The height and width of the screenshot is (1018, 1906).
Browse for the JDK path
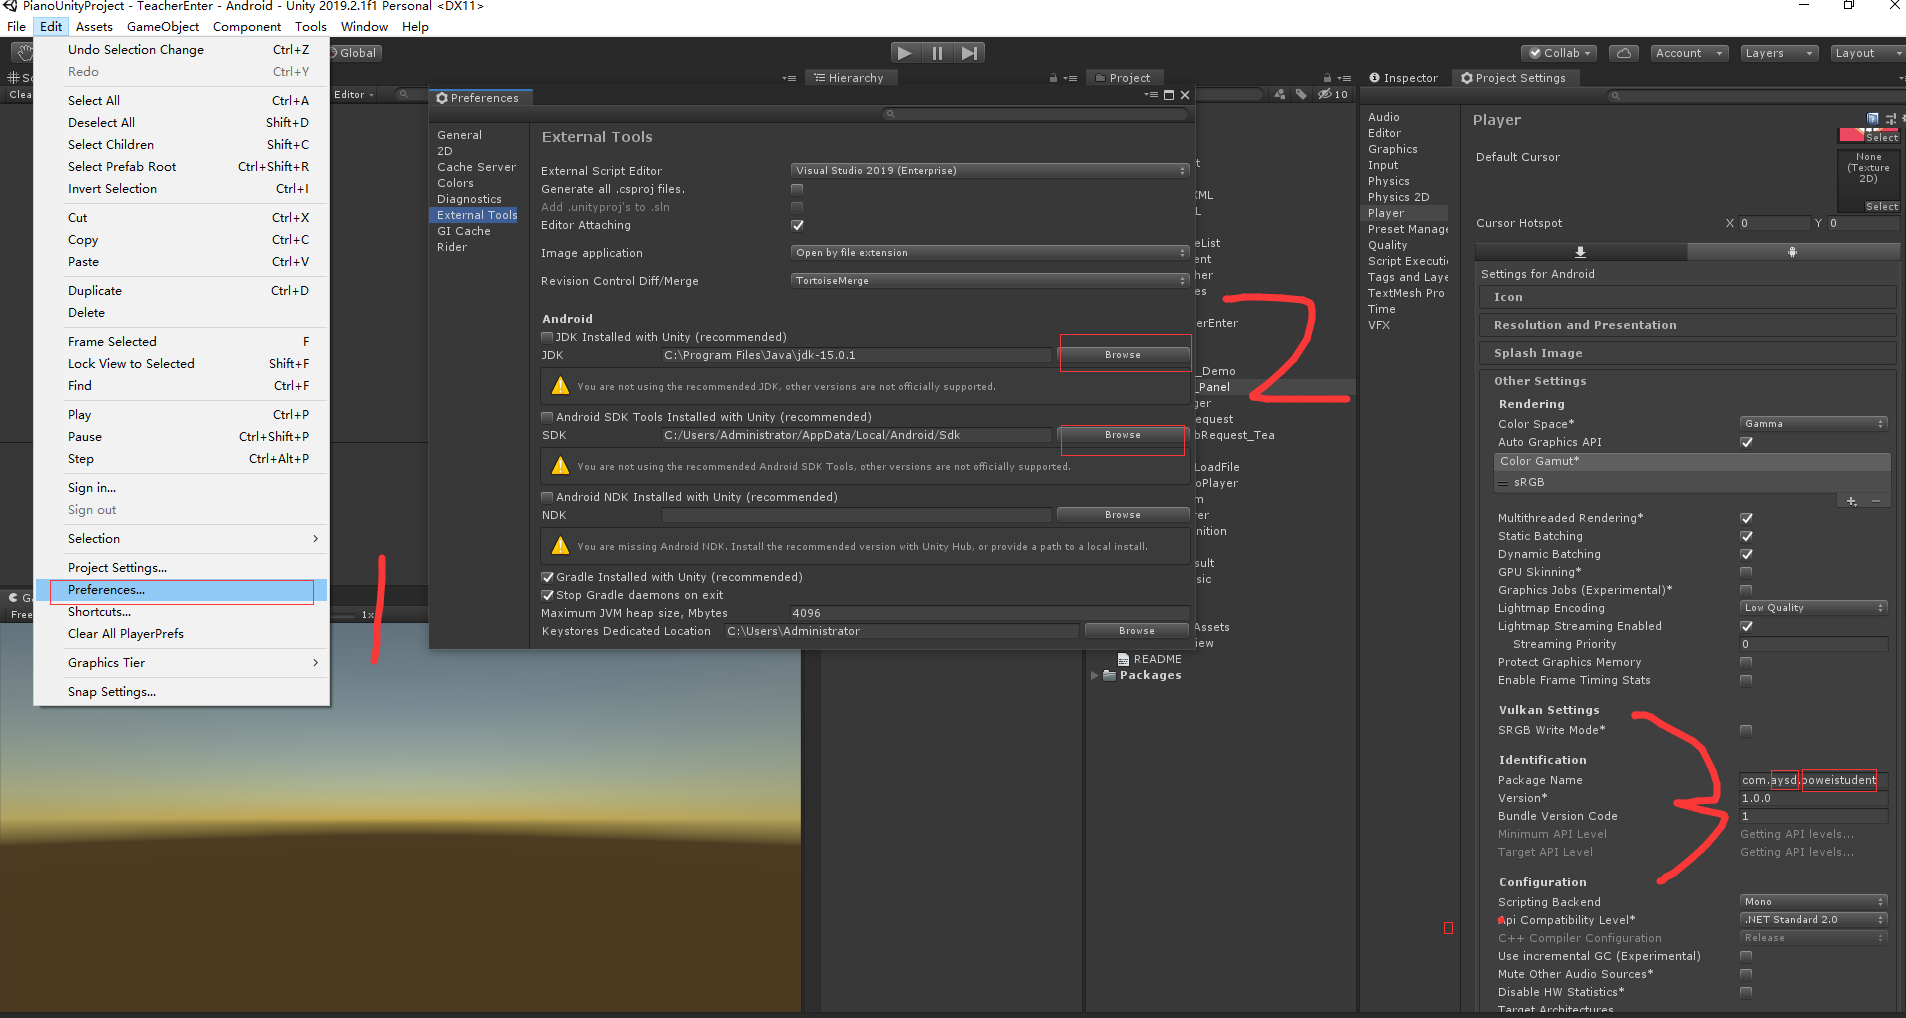click(1123, 355)
